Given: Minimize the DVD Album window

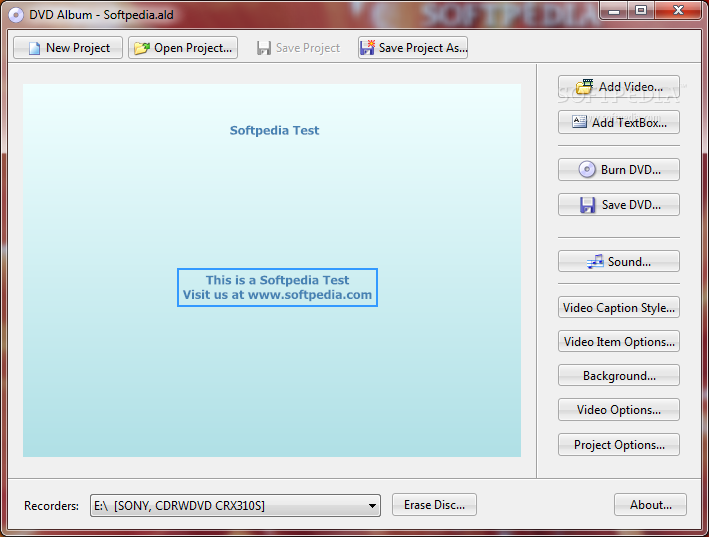Looking at the screenshot, I should pos(614,10).
